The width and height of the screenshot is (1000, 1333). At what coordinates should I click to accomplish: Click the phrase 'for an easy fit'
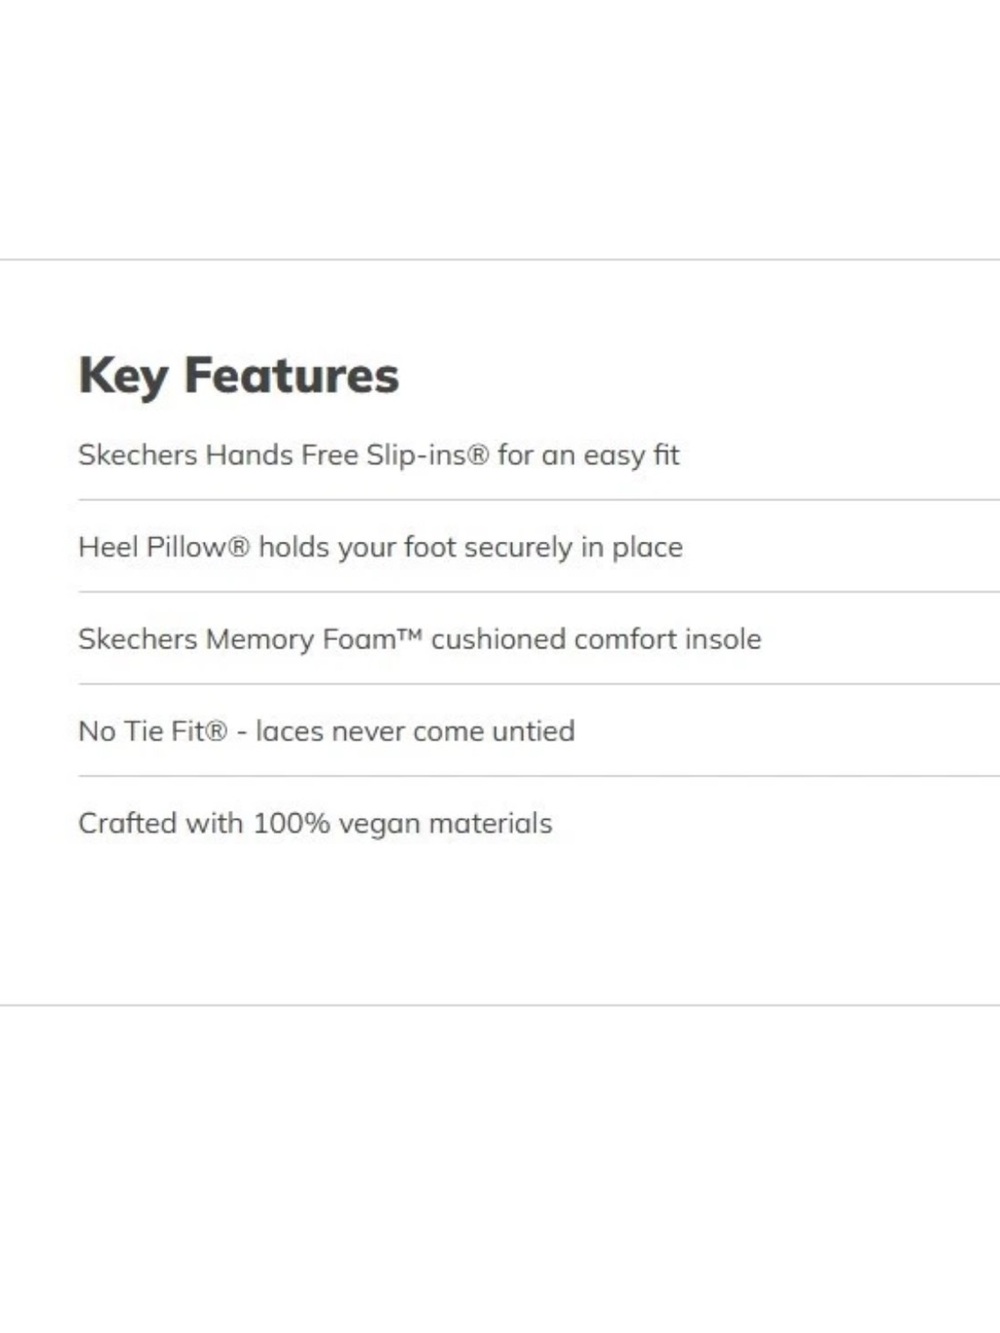pos(589,456)
